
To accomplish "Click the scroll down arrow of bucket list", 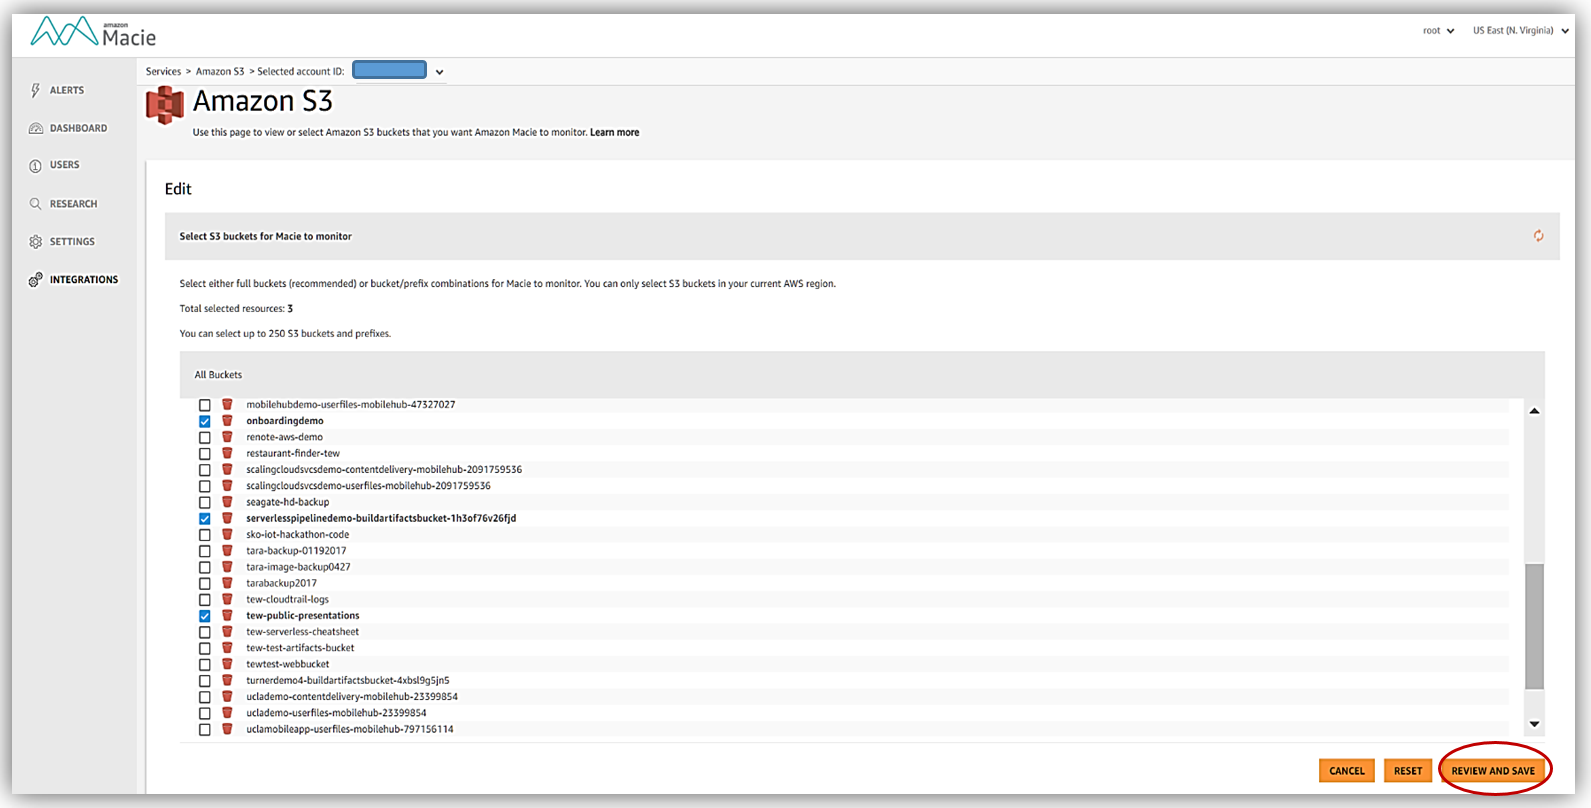I will [1534, 724].
